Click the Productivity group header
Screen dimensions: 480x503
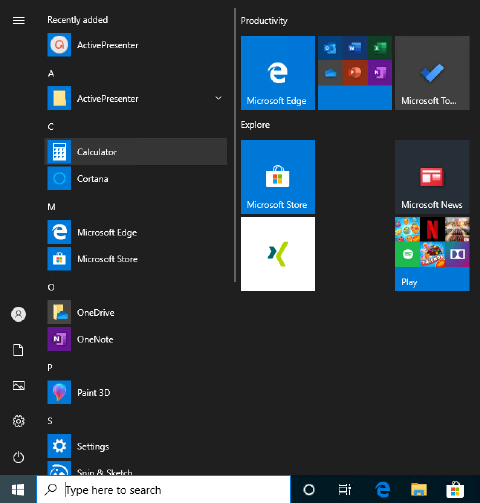pyautogui.click(x=264, y=21)
